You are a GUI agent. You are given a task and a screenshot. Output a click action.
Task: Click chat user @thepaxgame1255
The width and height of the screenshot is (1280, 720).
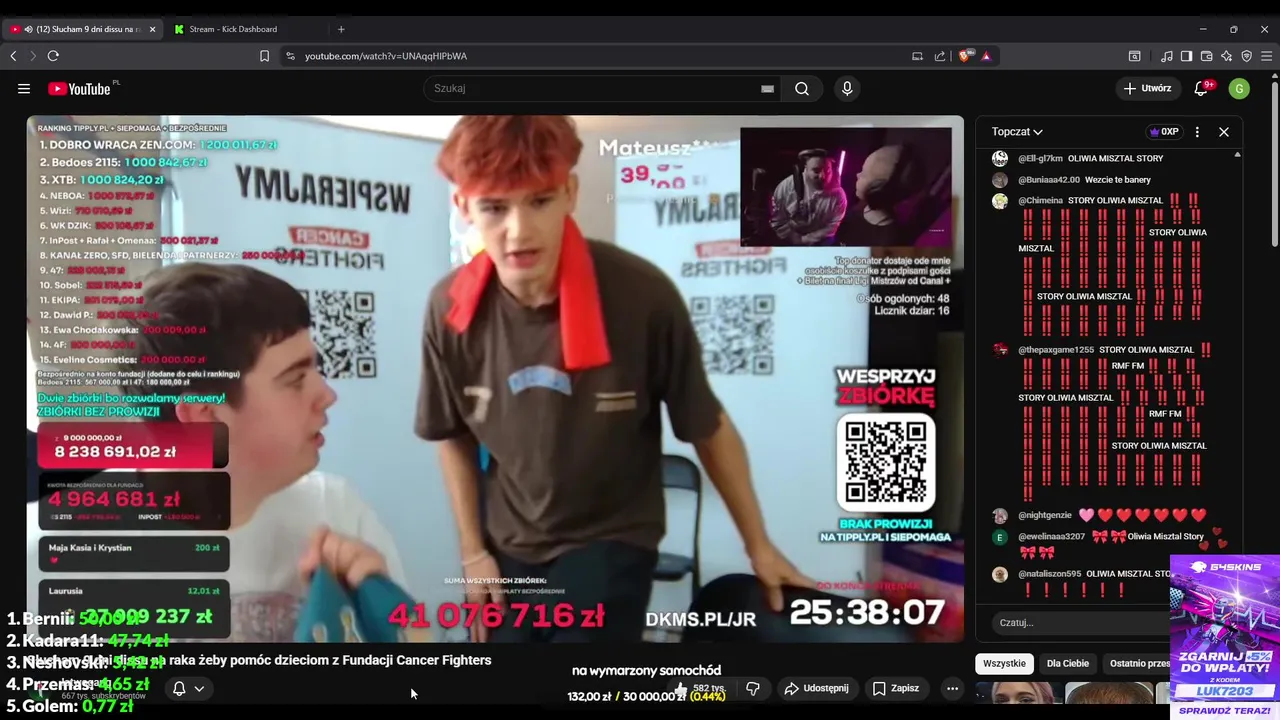click(1056, 350)
